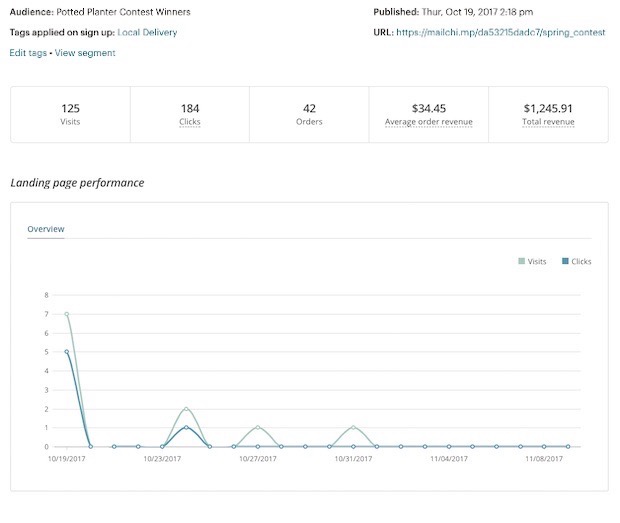The height and width of the screenshot is (523, 620).
Task: Click the Visits peak point at value 7
Action: [x=67, y=314]
